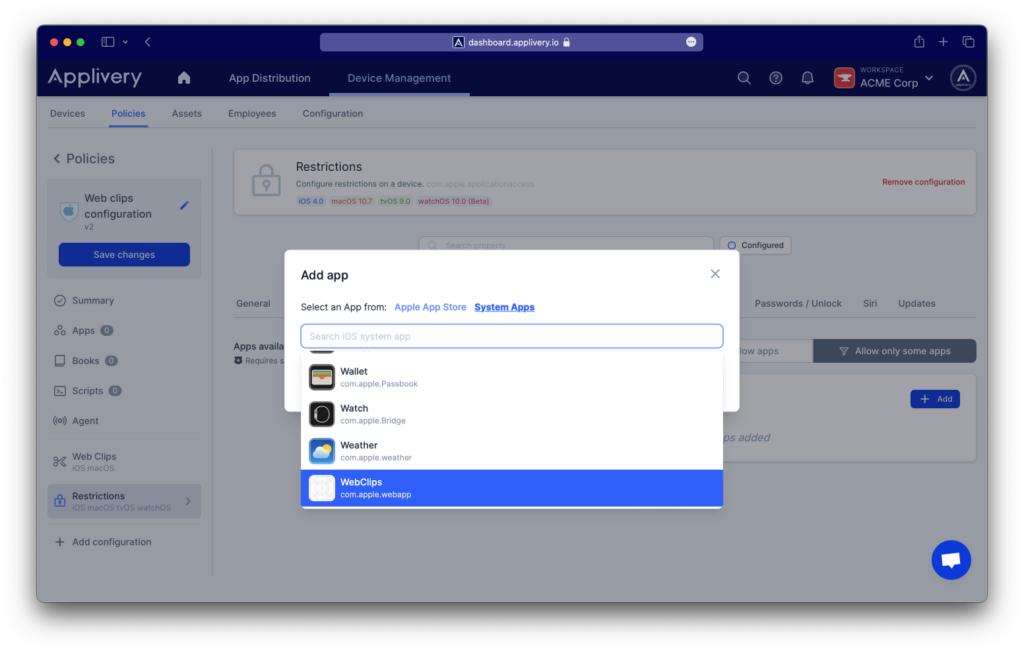Click the policy Apple shield icon
The width and height of the screenshot is (1024, 651).
coord(69,212)
